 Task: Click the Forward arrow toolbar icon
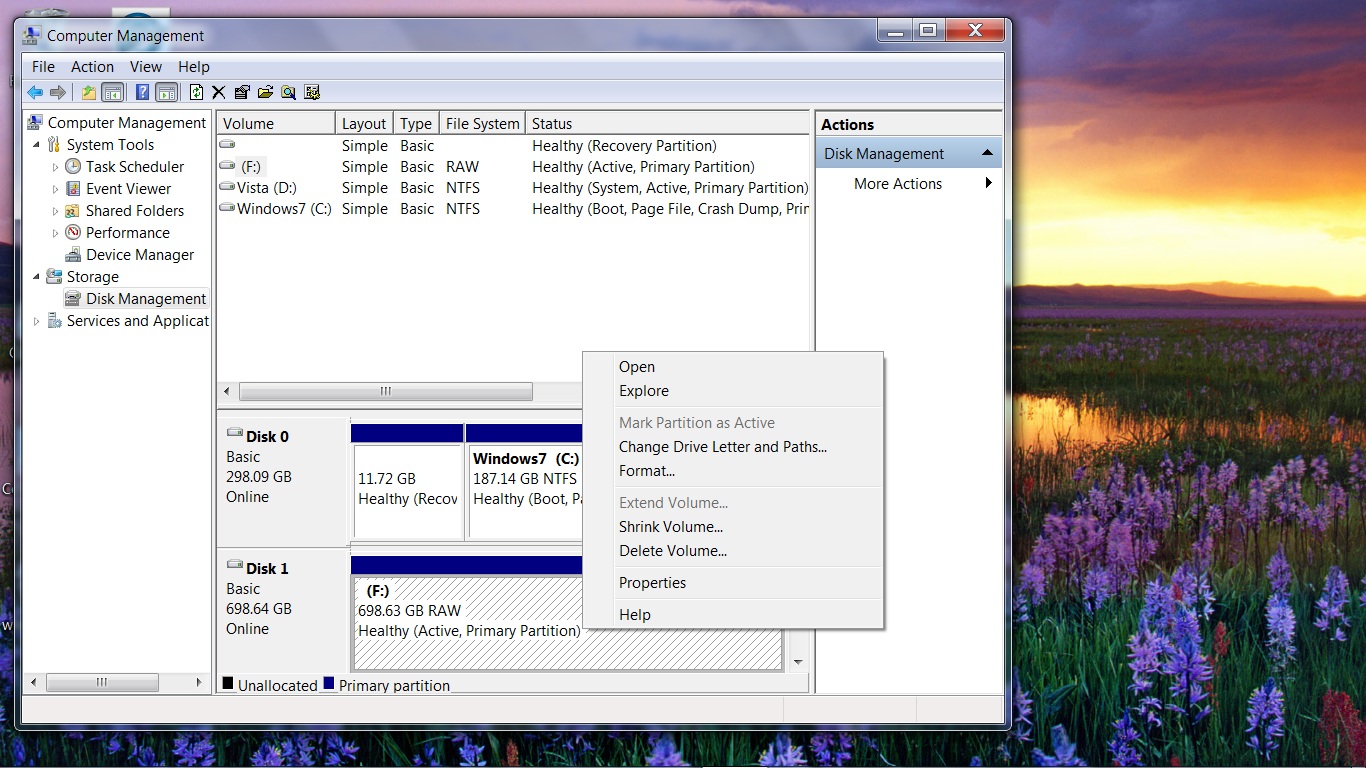[58, 93]
